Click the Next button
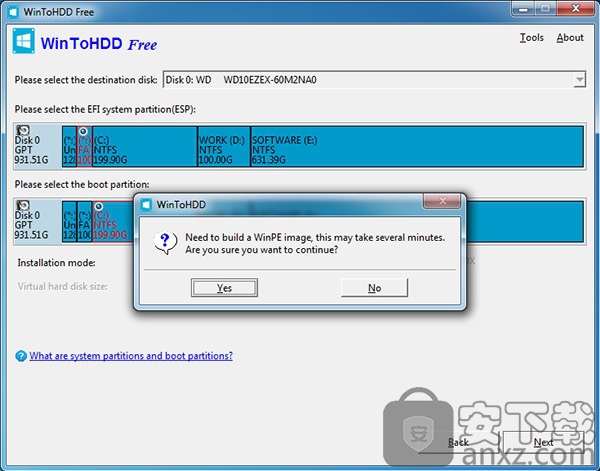This screenshot has height=471, width=600. (x=543, y=442)
